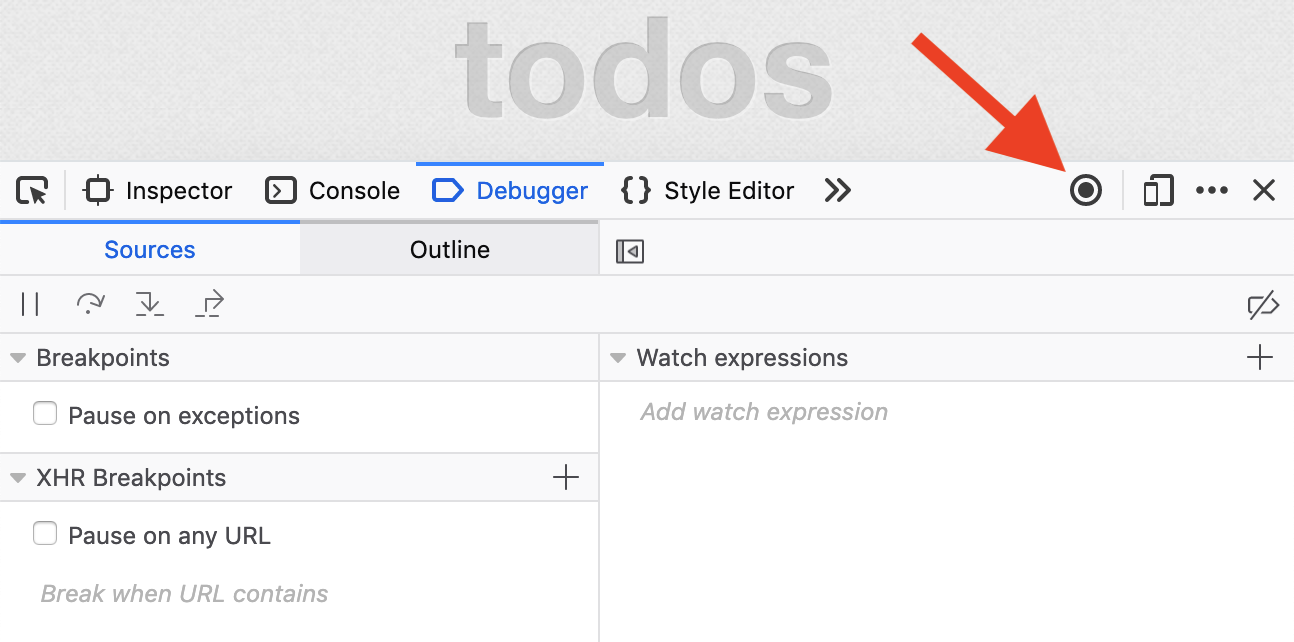Image resolution: width=1294 pixels, height=642 pixels.
Task: Collapse the sources pane toggle icon
Action: pyautogui.click(x=630, y=251)
